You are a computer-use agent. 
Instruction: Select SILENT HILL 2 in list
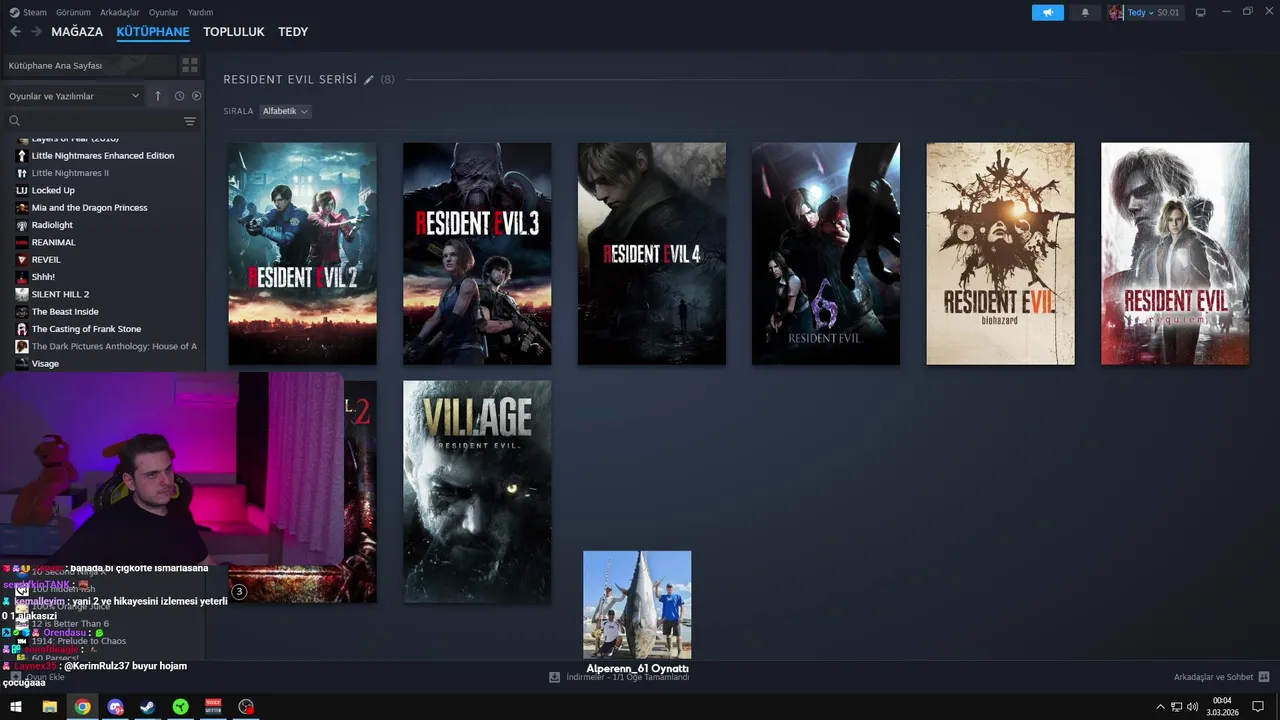coord(60,294)
